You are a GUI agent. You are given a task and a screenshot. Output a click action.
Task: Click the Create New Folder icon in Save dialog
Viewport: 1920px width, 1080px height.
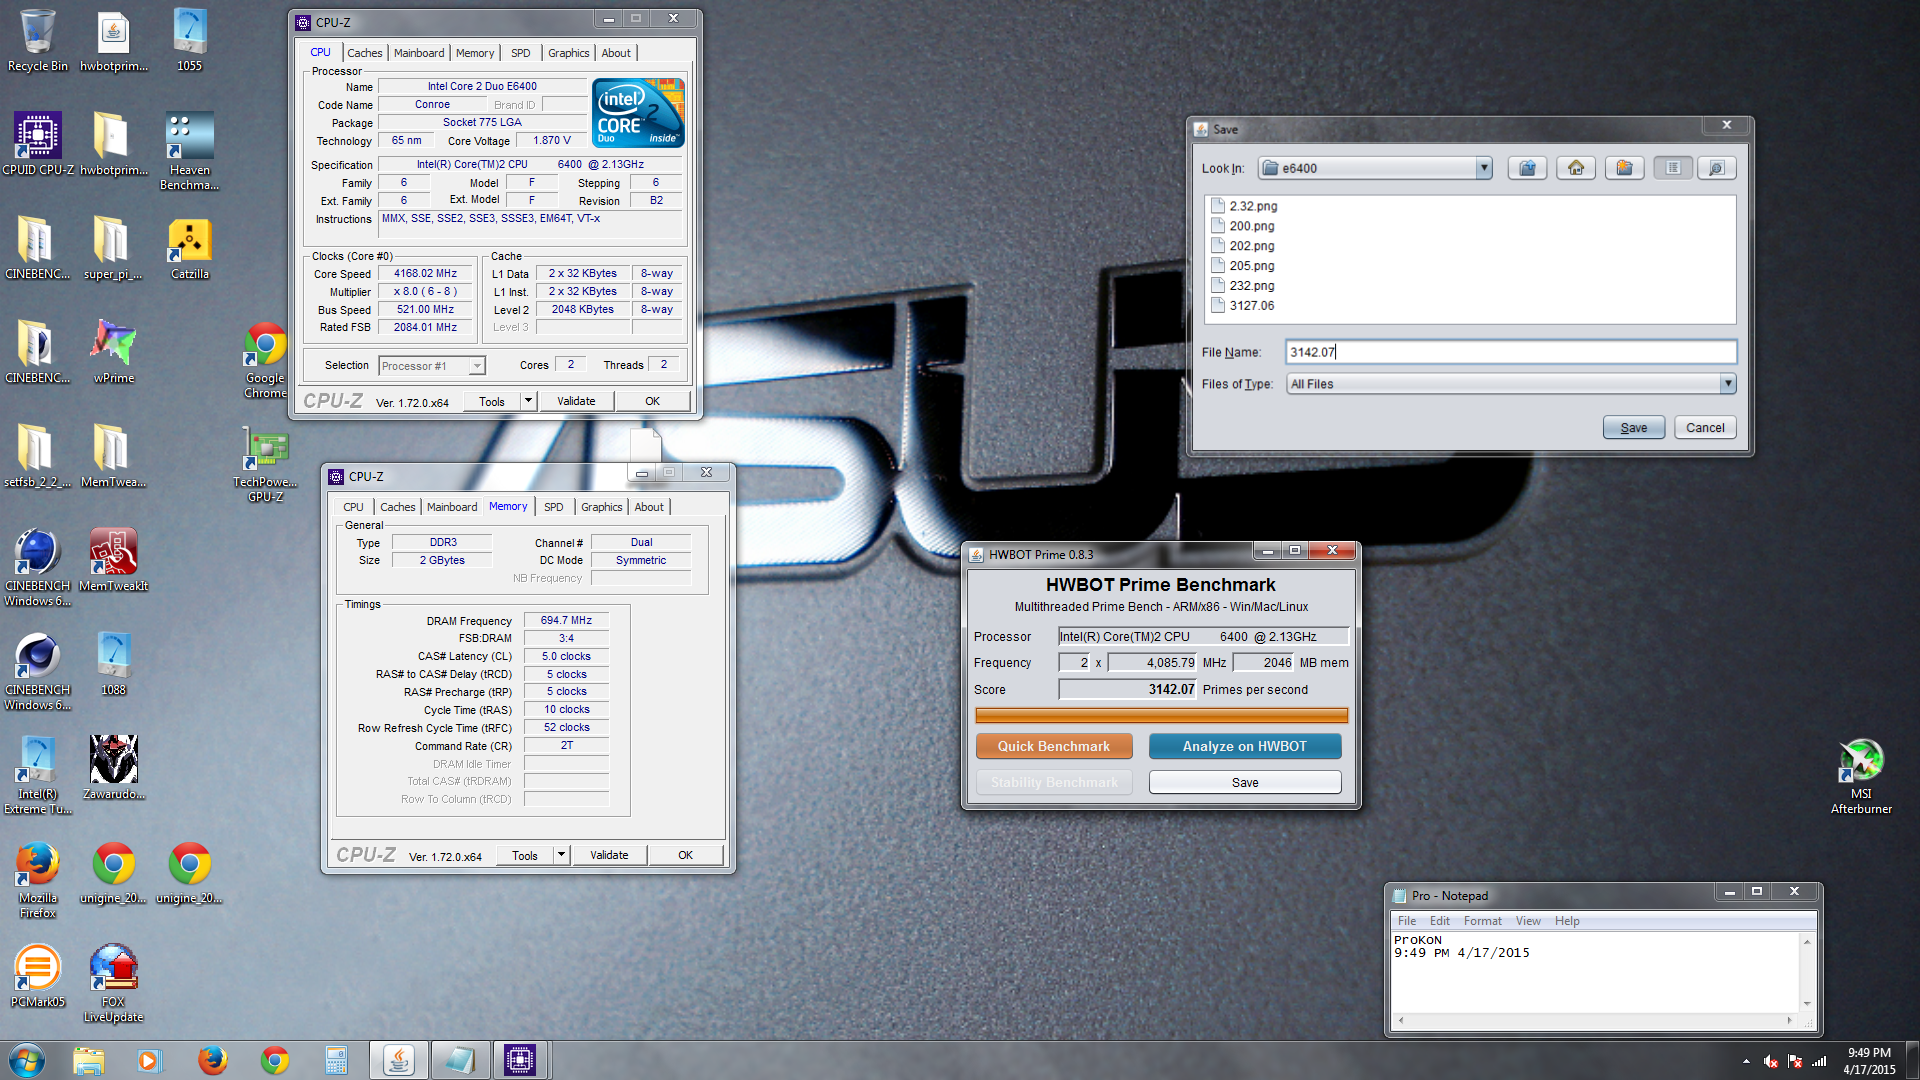pyautogui.click(x=1624, y=168)
